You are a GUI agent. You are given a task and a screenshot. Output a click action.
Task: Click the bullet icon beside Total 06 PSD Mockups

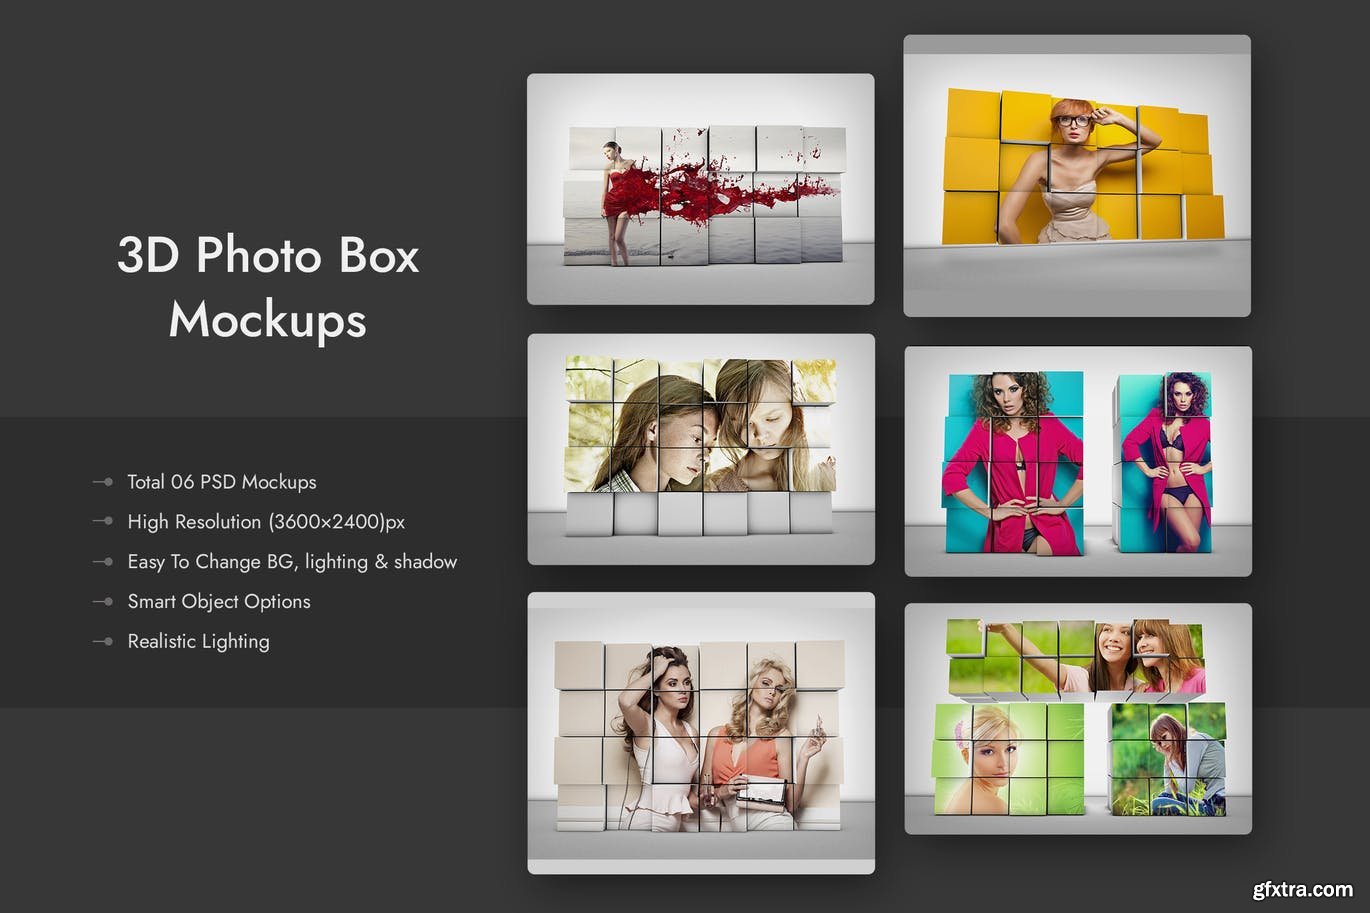pos(103,482)
